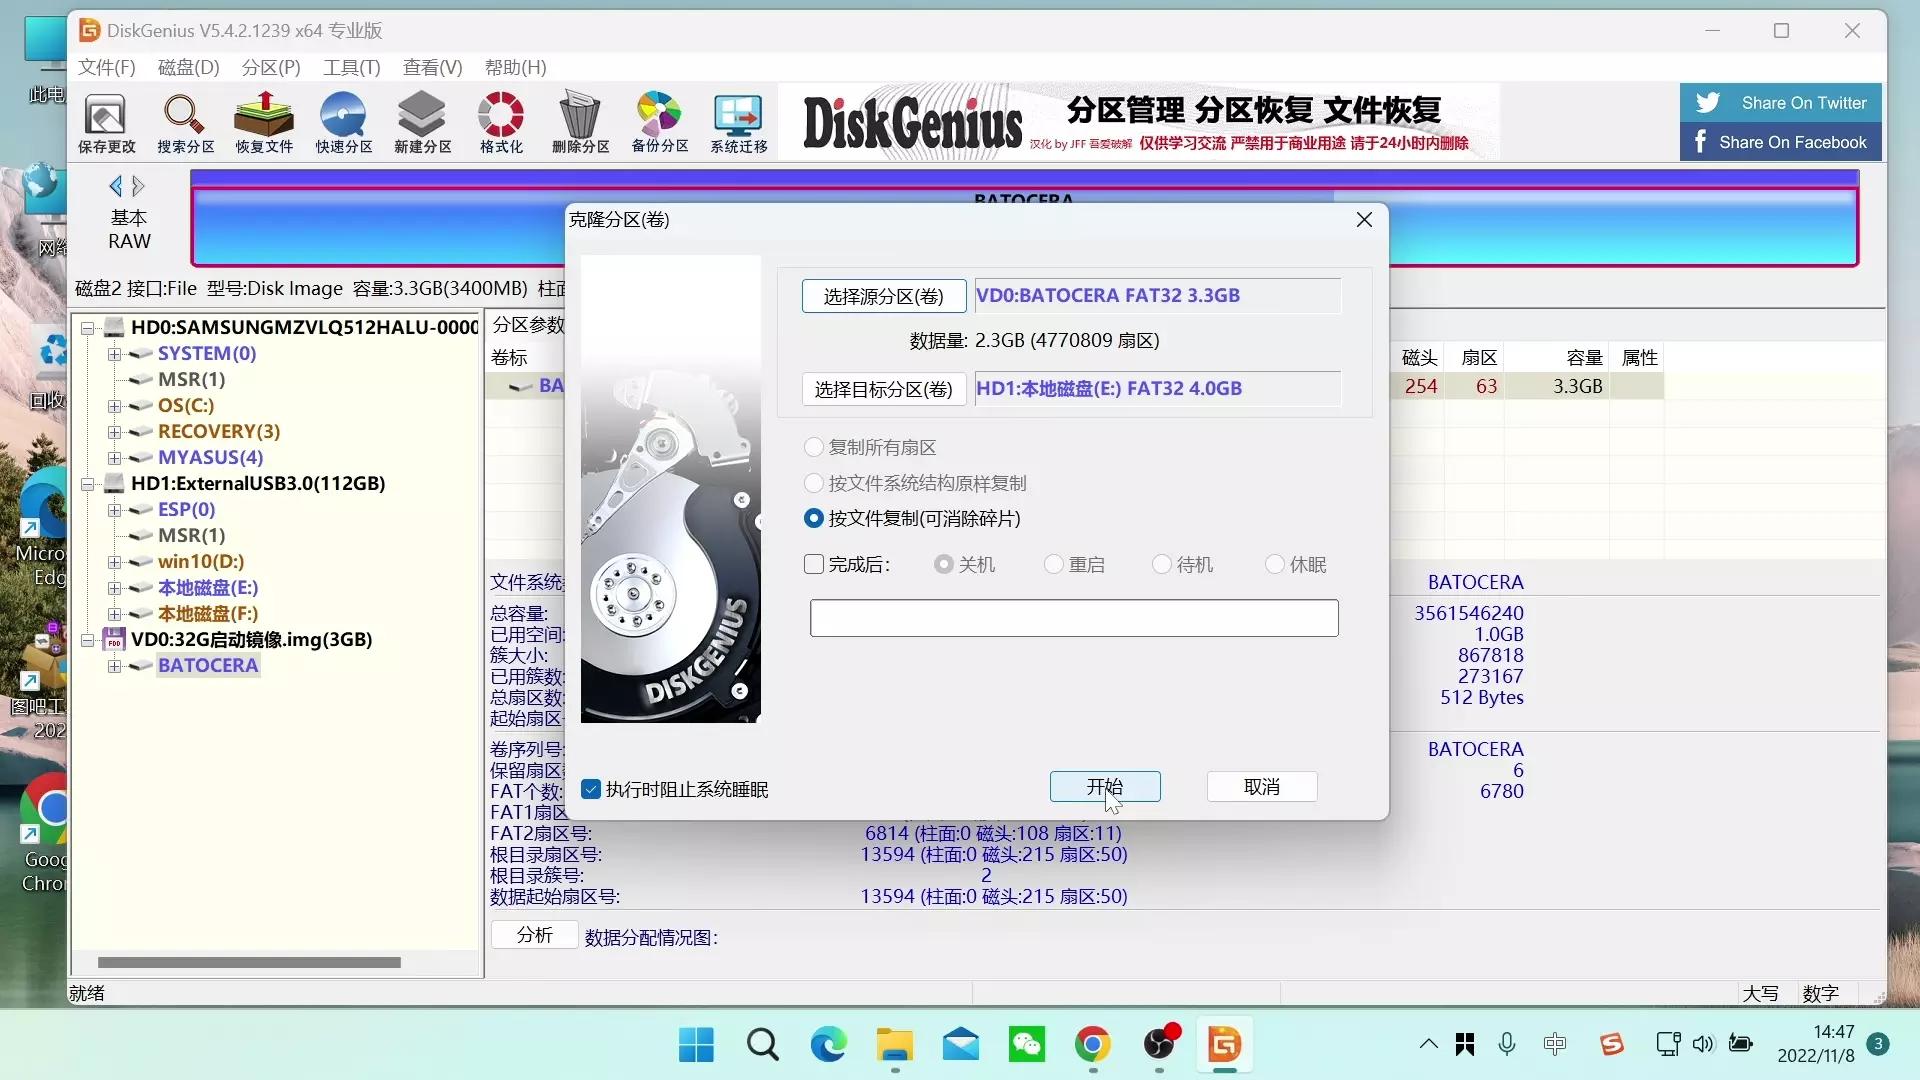Choose 按文件系统结构原样复制 copy mode
Screen dimensions: 1920x1080
tap(812, 483)
